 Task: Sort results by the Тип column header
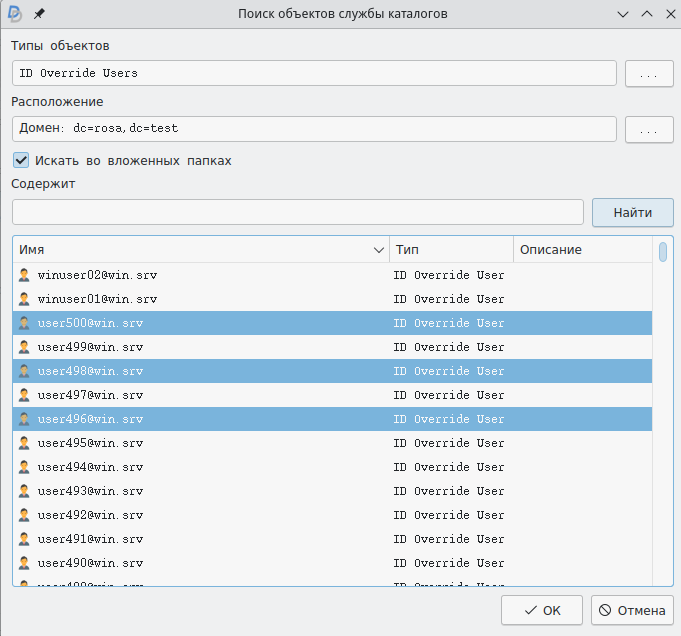(450, 250)
